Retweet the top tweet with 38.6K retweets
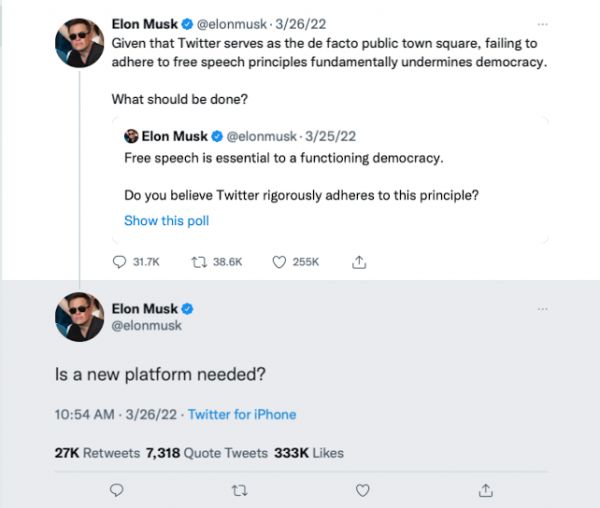The width and height of the screenshot is (600, 508). [x=197, y=261]
